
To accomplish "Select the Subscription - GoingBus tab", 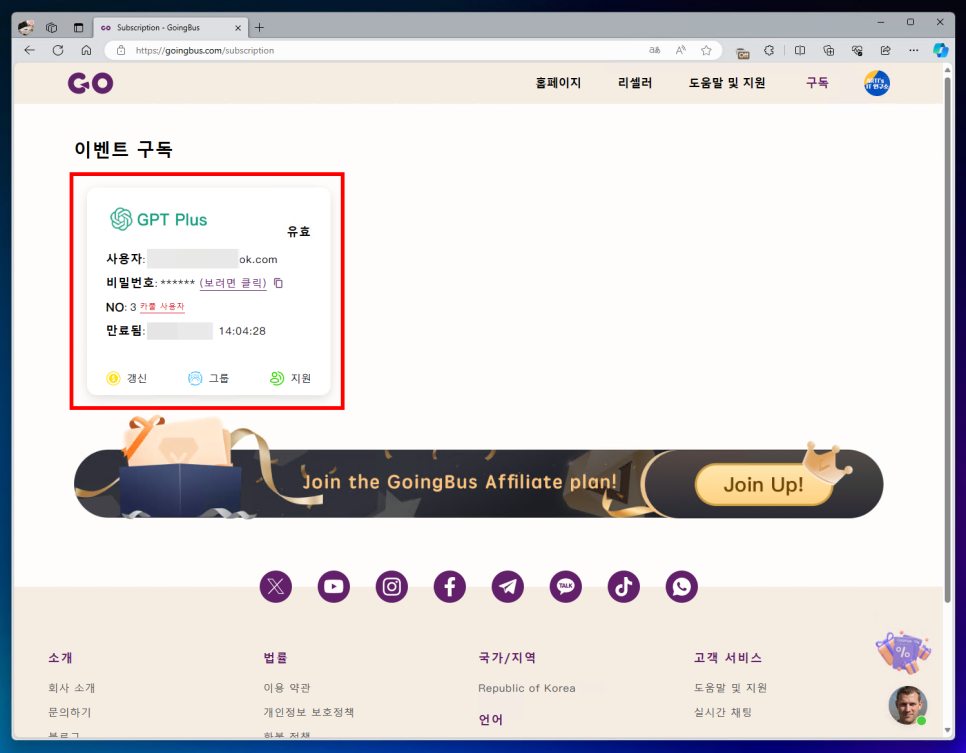I will 171,28.
